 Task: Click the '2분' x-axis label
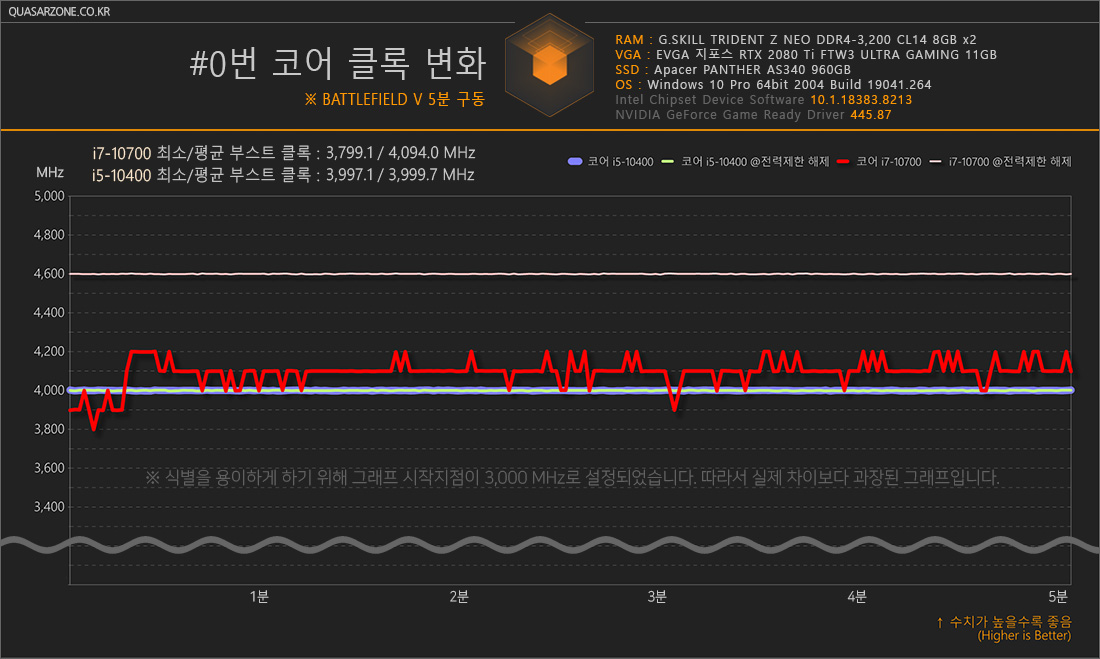(x=459, y=597)
